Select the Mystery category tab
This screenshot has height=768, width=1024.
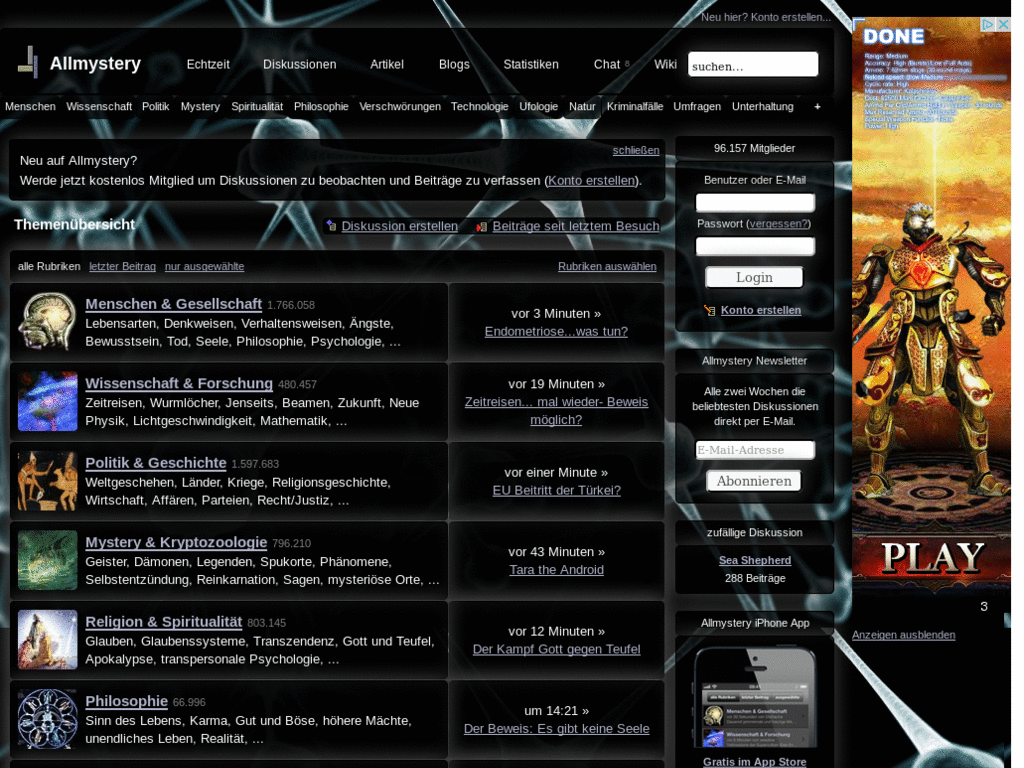click(x=200, y=106)
